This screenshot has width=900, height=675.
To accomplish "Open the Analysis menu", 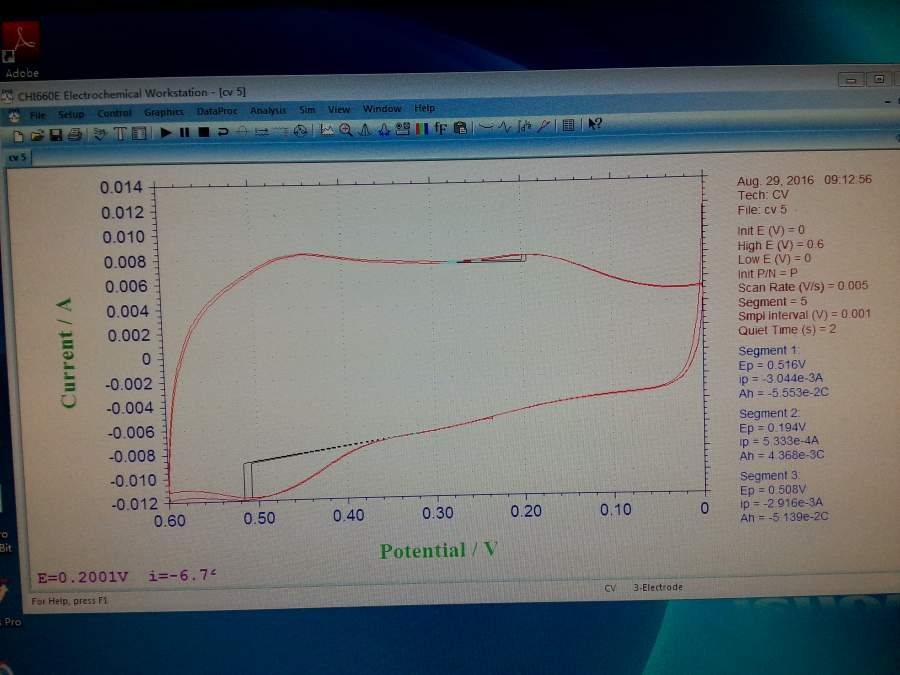I will (268, 110).
